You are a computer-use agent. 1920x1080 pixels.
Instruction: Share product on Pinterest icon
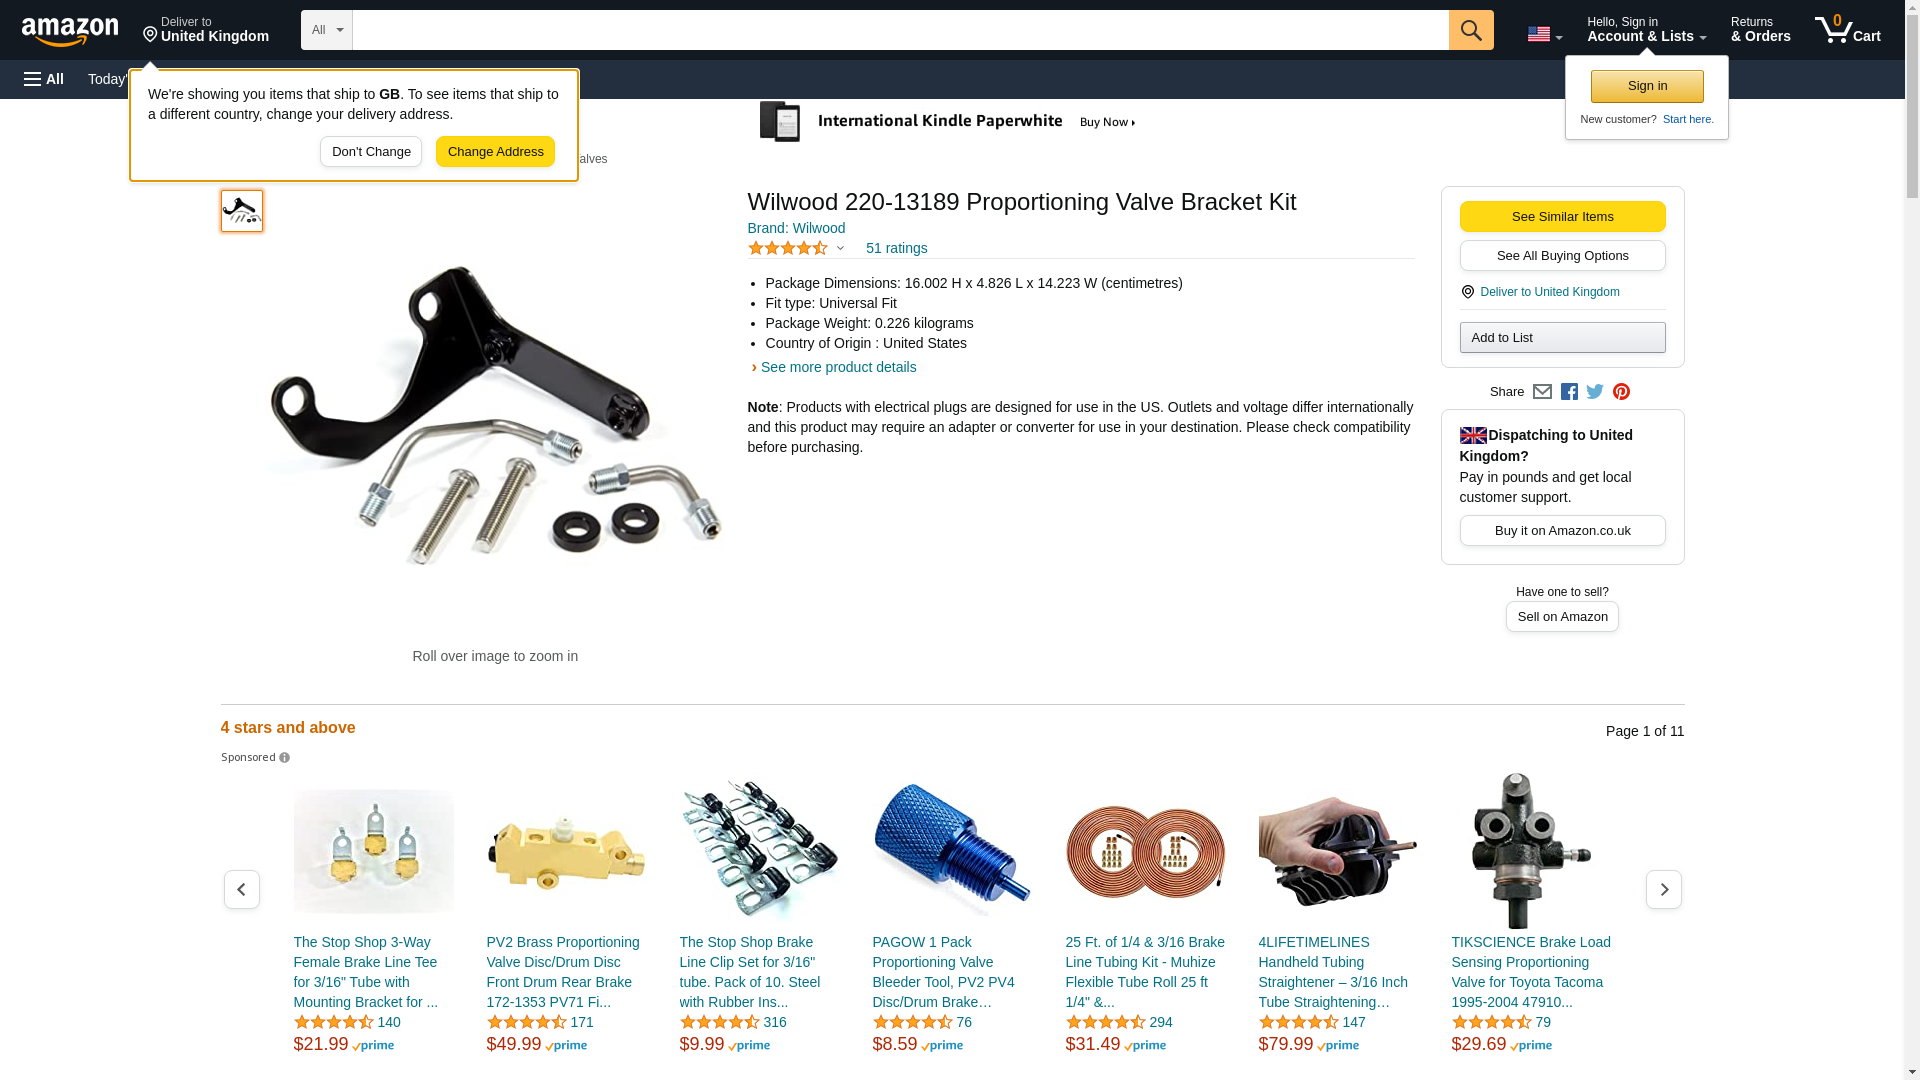[x=1621, y=392]
